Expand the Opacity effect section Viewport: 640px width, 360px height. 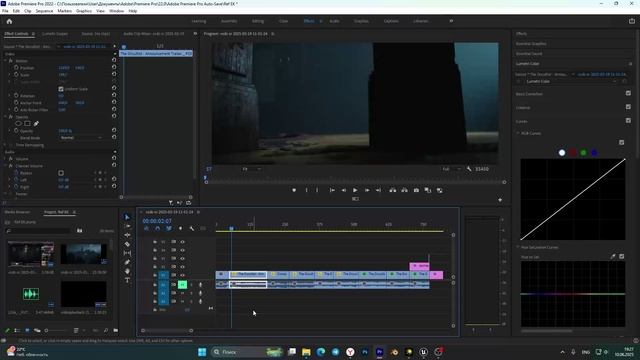6,117
